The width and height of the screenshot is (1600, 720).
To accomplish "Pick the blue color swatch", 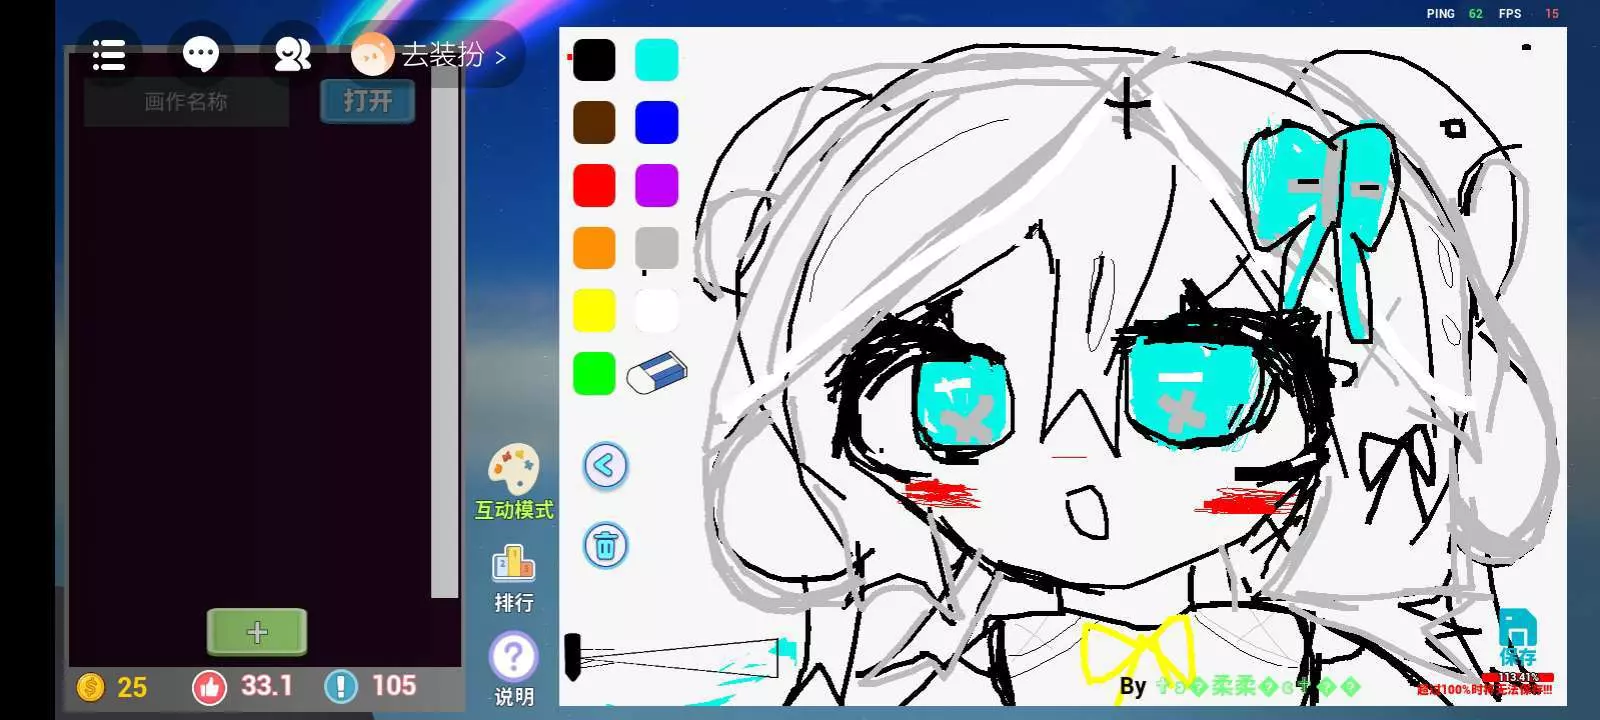I will 656,123.
